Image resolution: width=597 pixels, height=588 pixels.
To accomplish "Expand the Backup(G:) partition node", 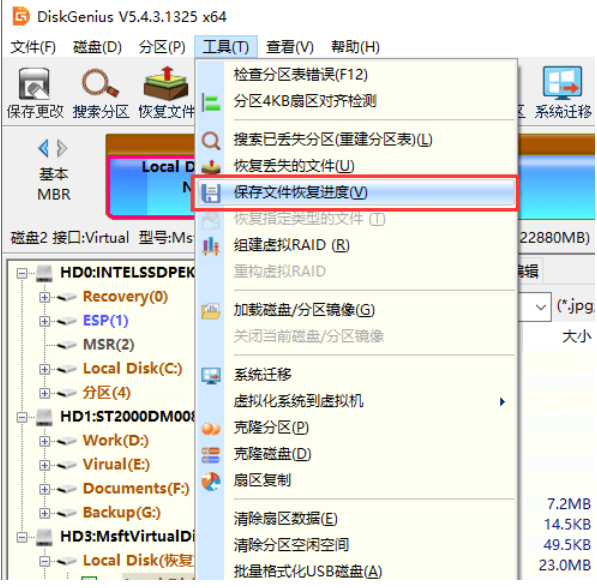I will point(45,513).
